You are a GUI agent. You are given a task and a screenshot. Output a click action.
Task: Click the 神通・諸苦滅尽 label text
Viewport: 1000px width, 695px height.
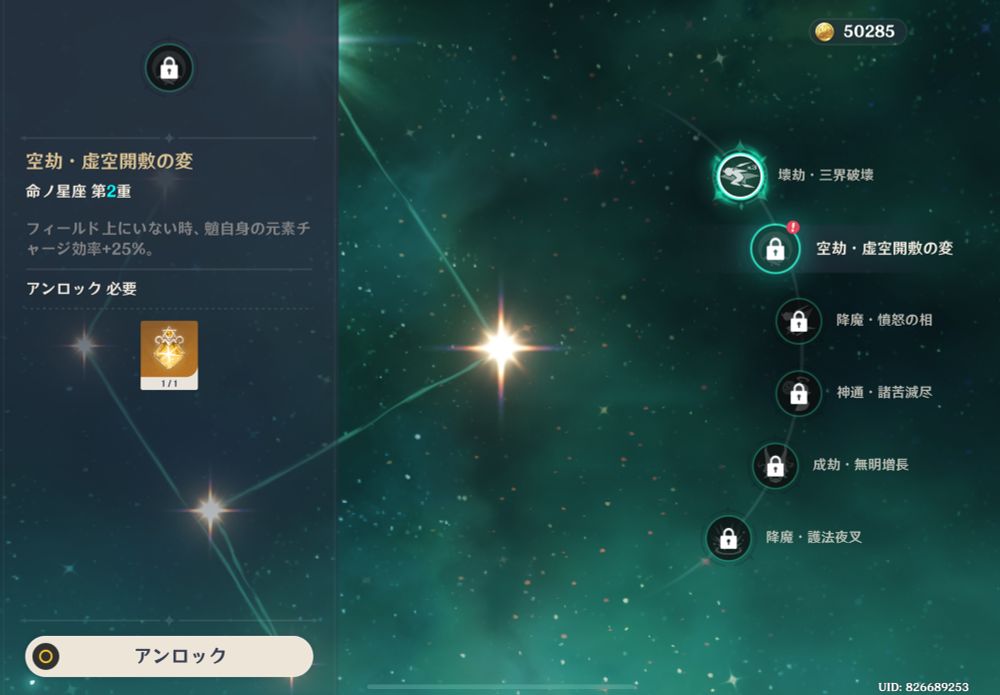[x=884, y=392]
